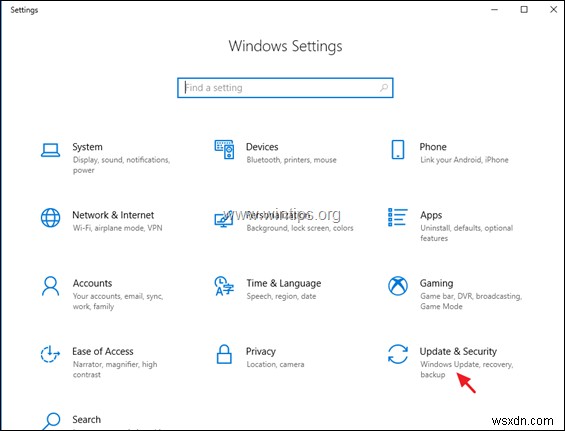Click 'Speech, region, date' description
The height and width of the screenshot is (431, 565).
pyautogui.click(x=281, y=296)
